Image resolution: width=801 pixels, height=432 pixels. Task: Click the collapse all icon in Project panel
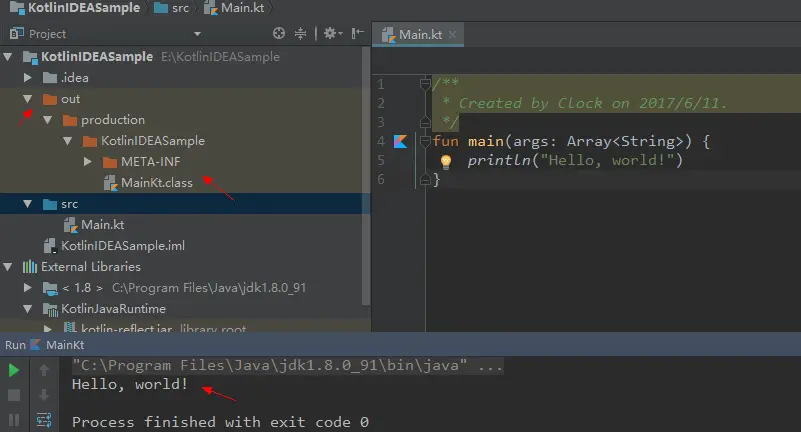[x=300, y=34]
